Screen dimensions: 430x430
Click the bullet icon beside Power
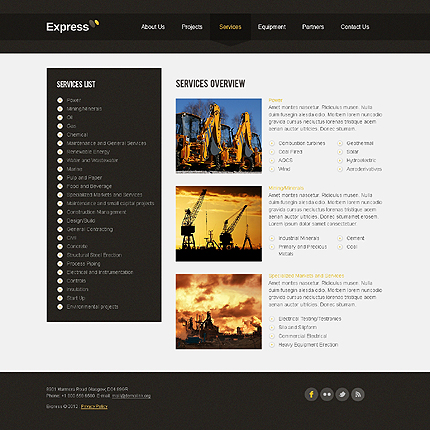tap(60, 100)
